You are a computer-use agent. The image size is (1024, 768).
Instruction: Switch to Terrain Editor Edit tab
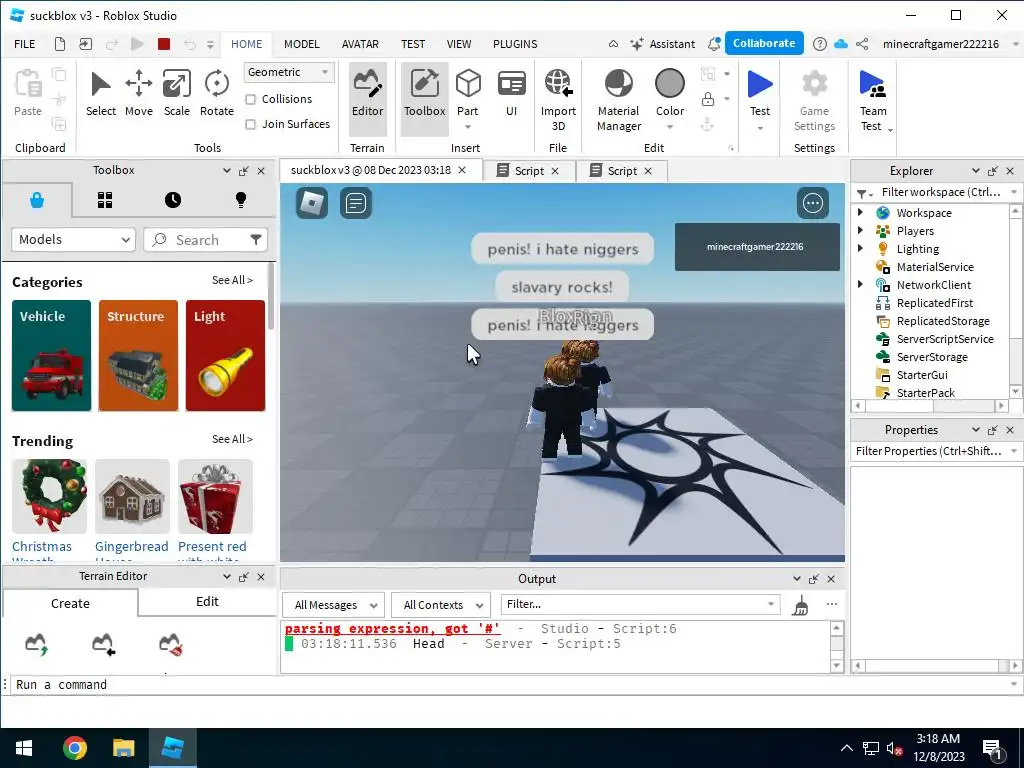point(207,602)
